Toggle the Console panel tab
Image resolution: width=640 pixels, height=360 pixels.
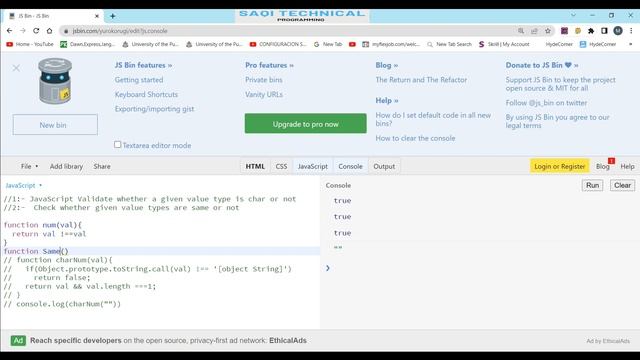tap(350, 166)
